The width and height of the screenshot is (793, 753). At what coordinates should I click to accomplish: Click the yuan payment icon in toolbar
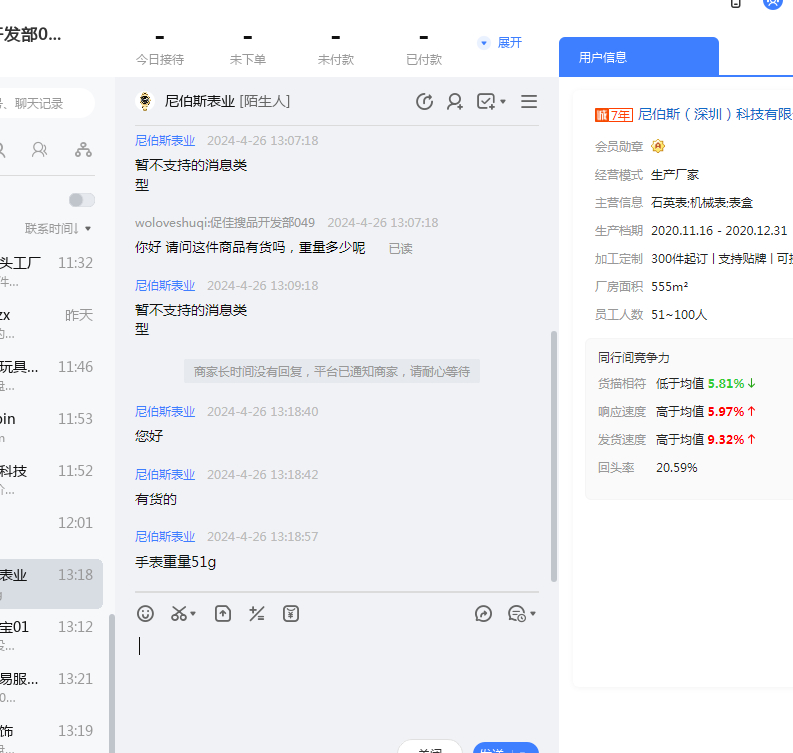point(291,614)
